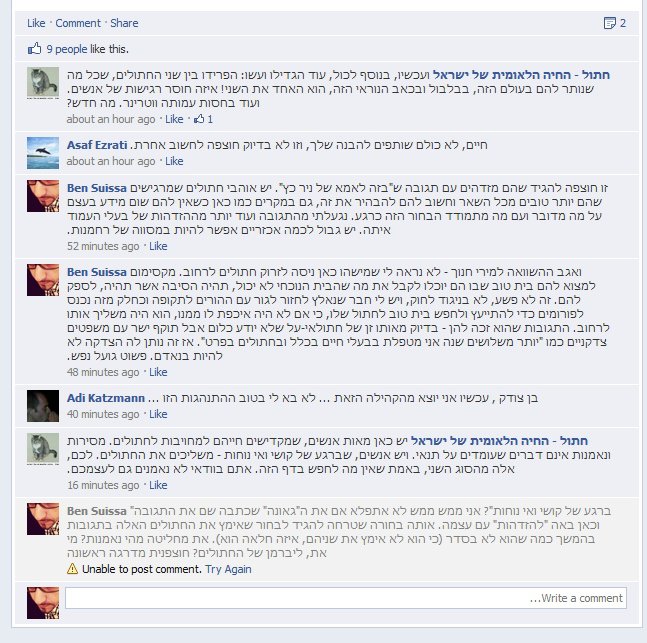Like Asaf Ezrati's comment
647x643 pixels.
174,161
